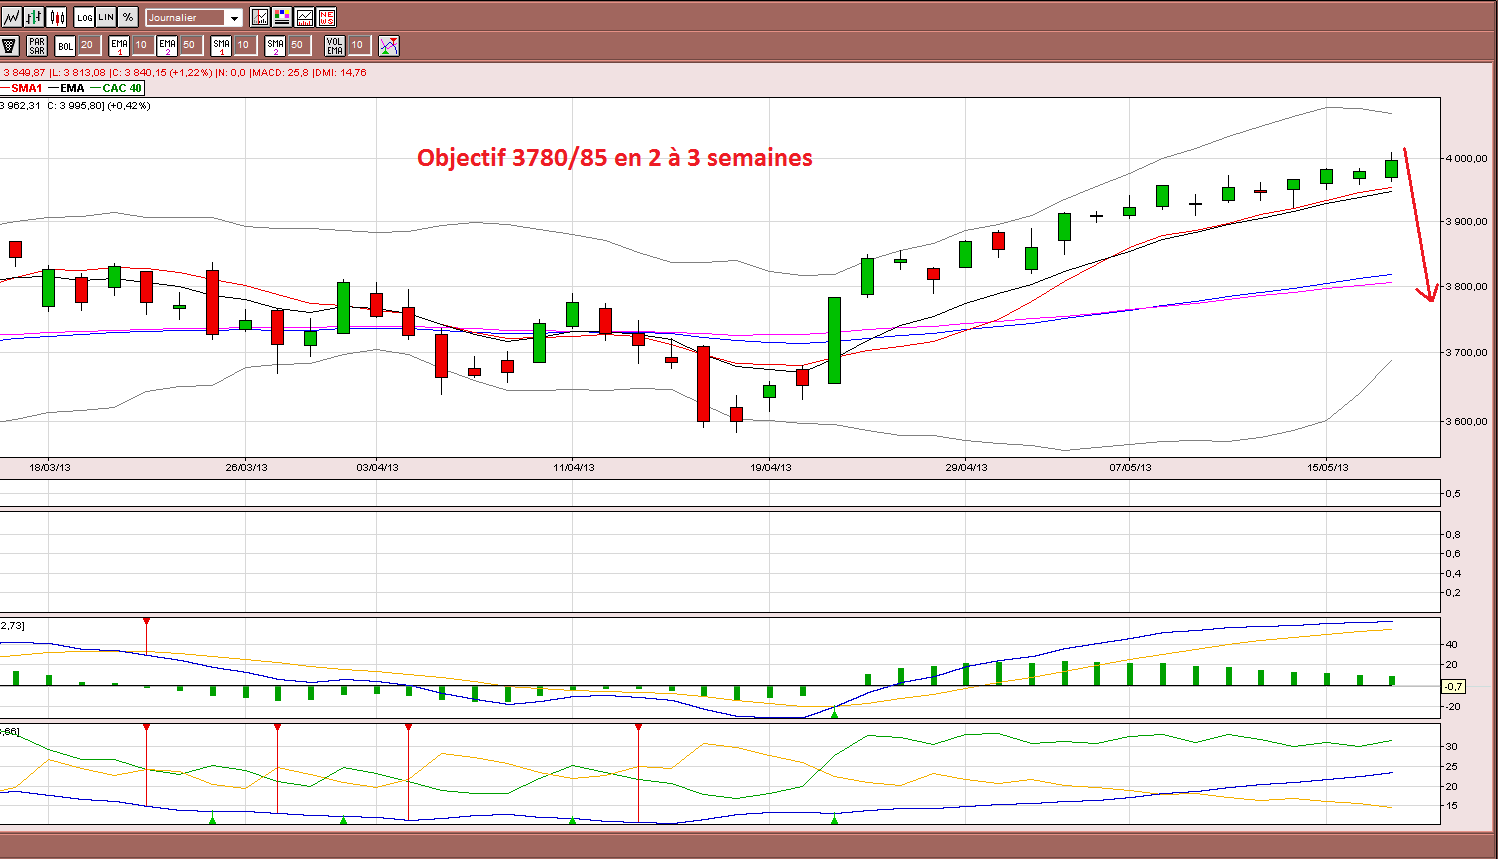Click the SMA1 legend label

pyautogui.click(x=27, y=88)
